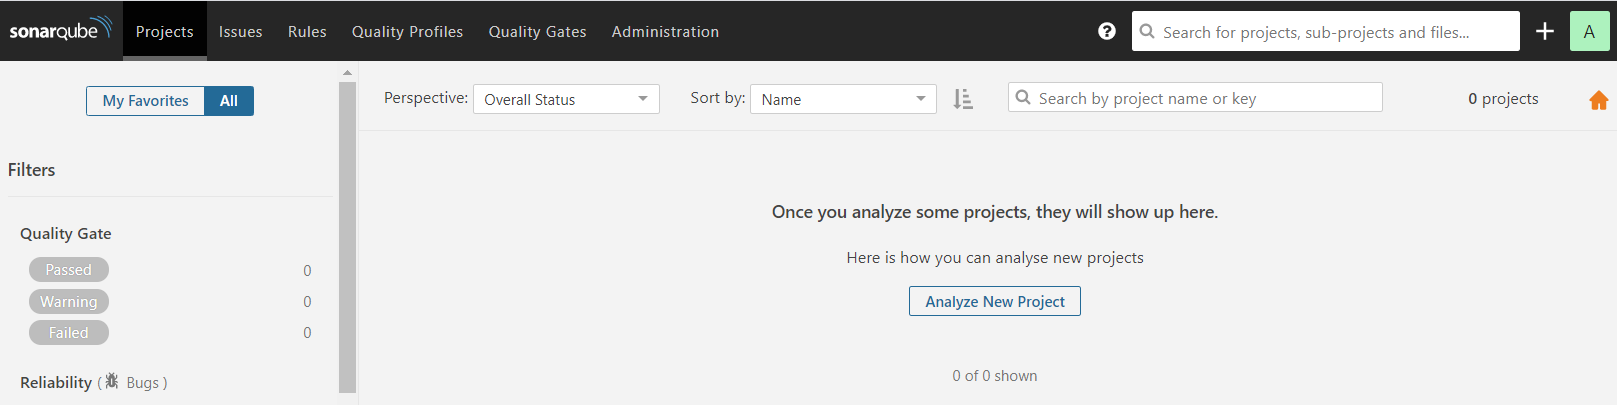Screen dimensions: 1617x405
Task: Click the filters sidebar scrollbar
Action: click(x=347, y=237)
